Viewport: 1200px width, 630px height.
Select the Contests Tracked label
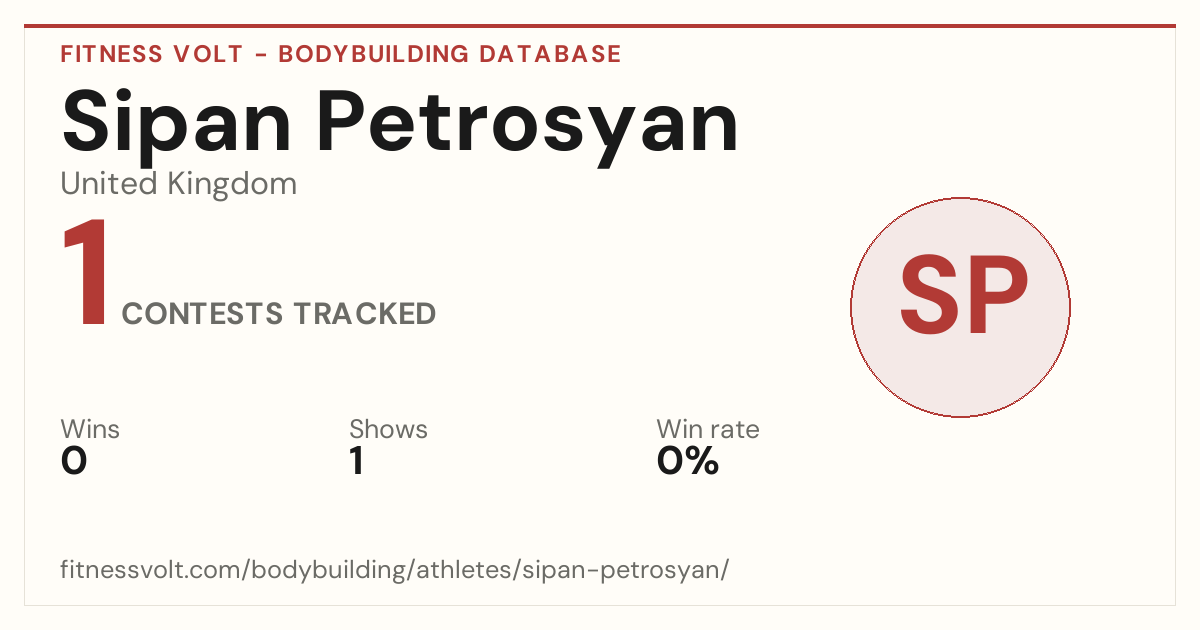(x=279, y=314)
